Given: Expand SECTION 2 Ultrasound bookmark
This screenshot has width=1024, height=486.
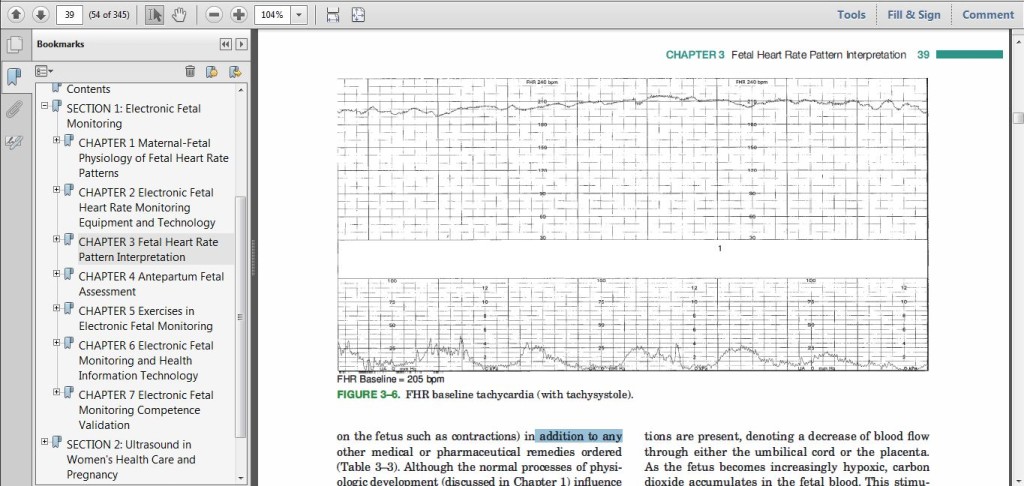Looking at the screenshot, I should point(44,442).
